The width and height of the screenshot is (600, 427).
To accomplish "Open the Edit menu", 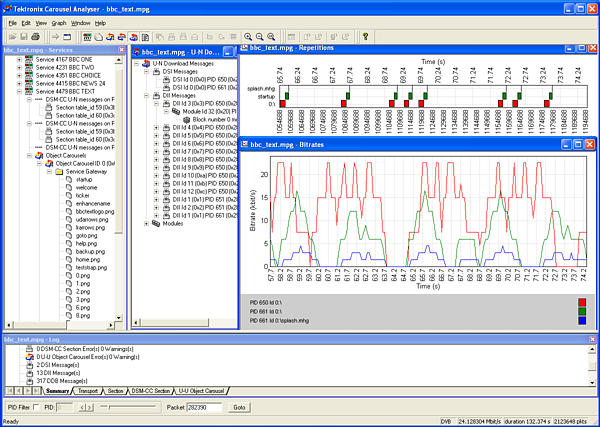I will [26, 23].
